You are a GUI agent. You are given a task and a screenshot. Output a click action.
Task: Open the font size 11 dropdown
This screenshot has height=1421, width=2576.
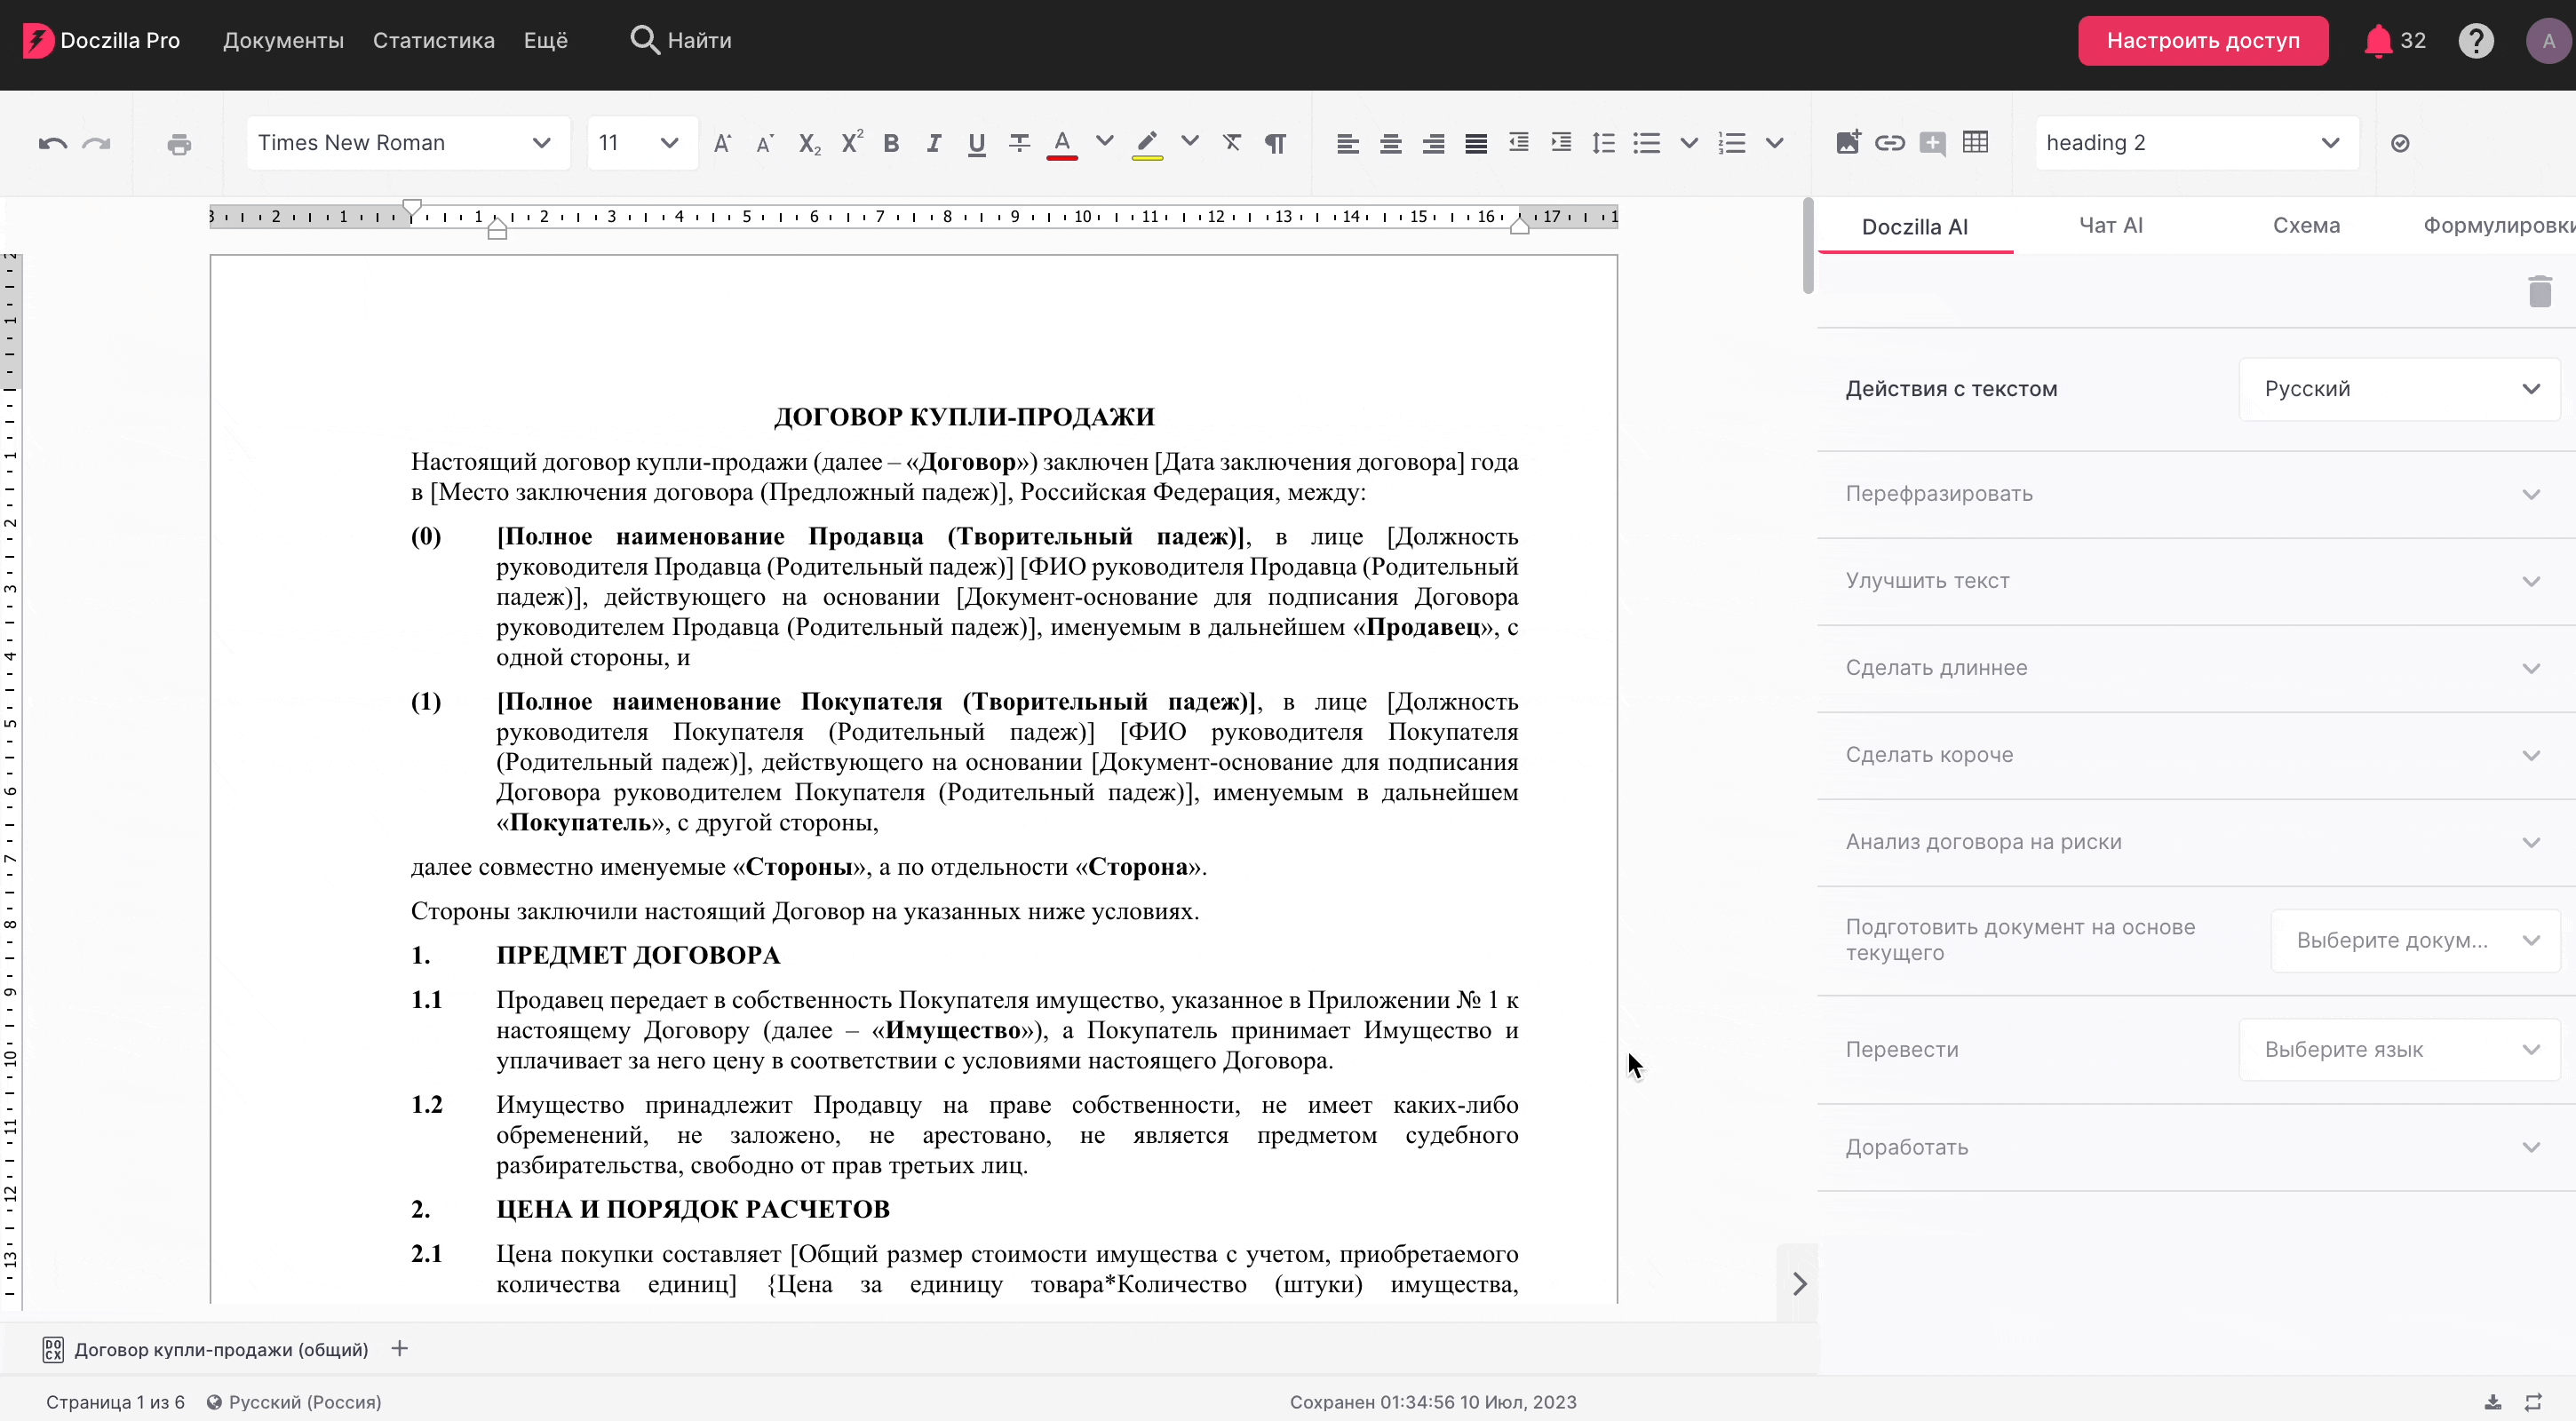[642, 143]
